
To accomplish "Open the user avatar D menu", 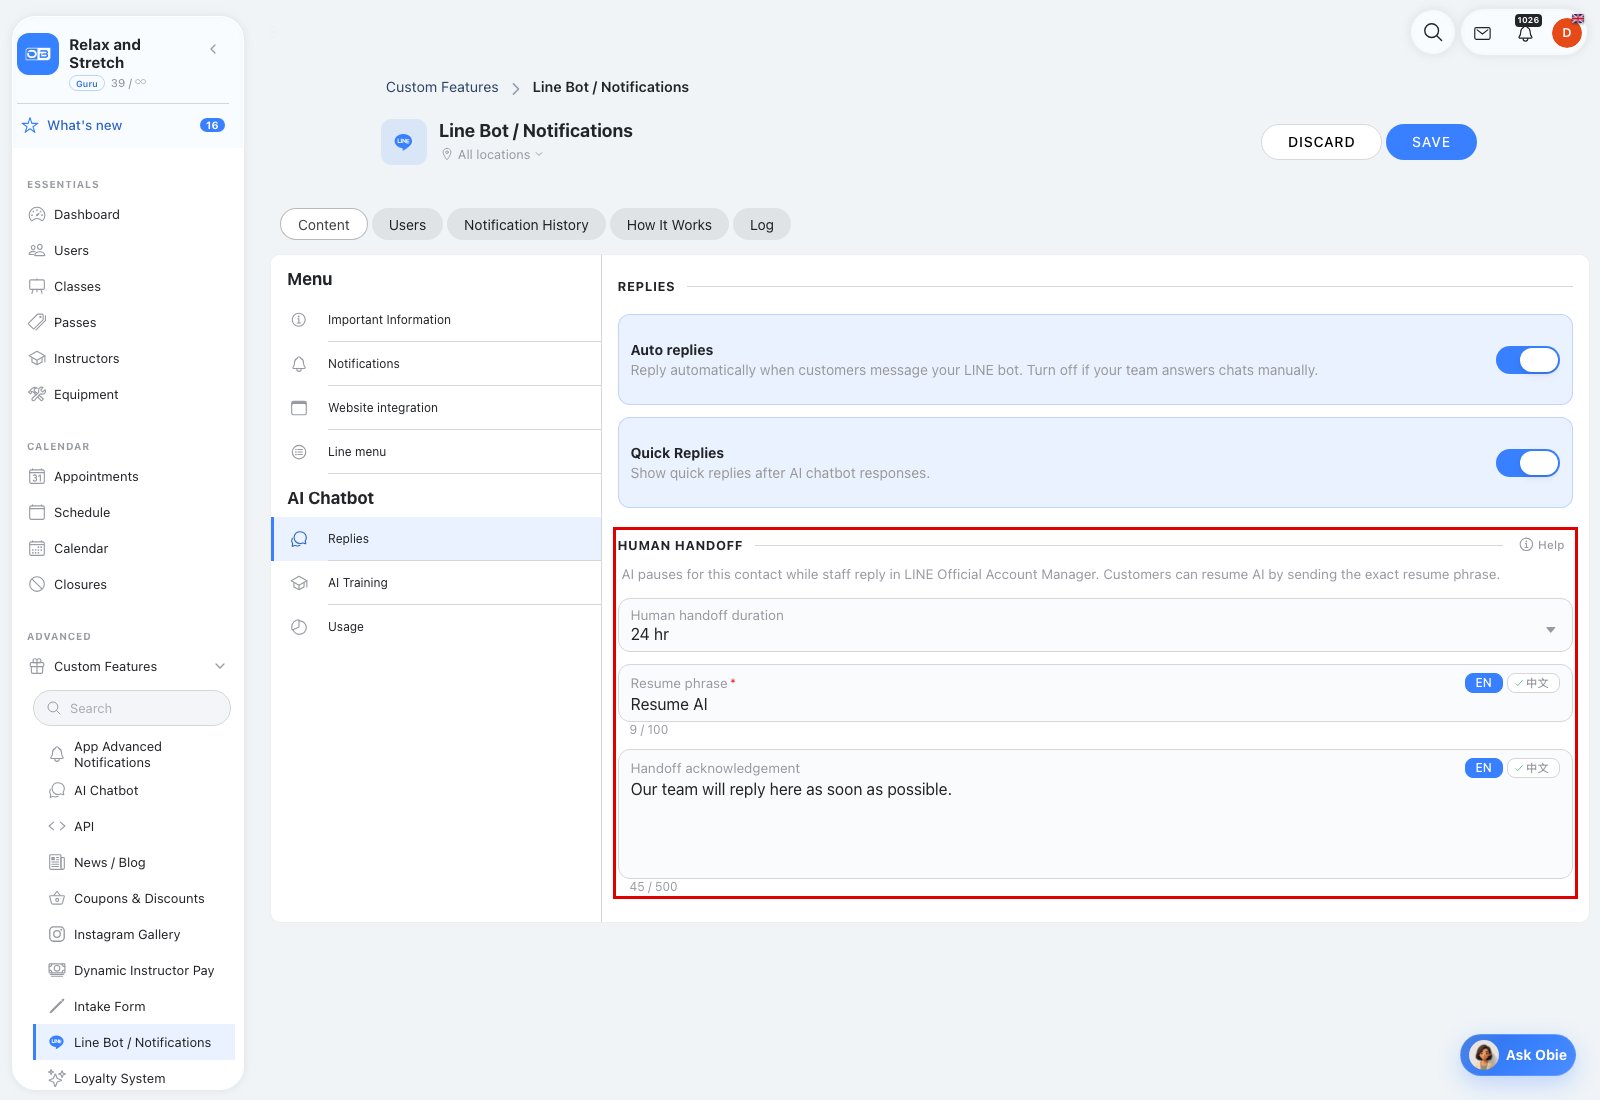I will click(1566, 33).
